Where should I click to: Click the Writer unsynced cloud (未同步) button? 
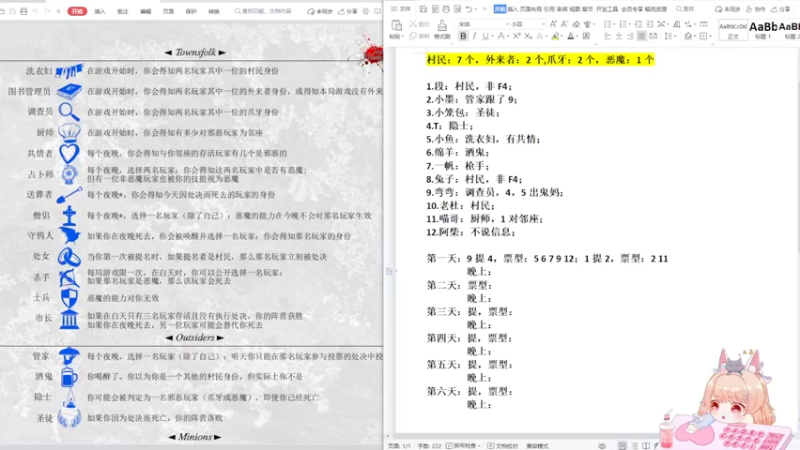click(x=727, y=9)
